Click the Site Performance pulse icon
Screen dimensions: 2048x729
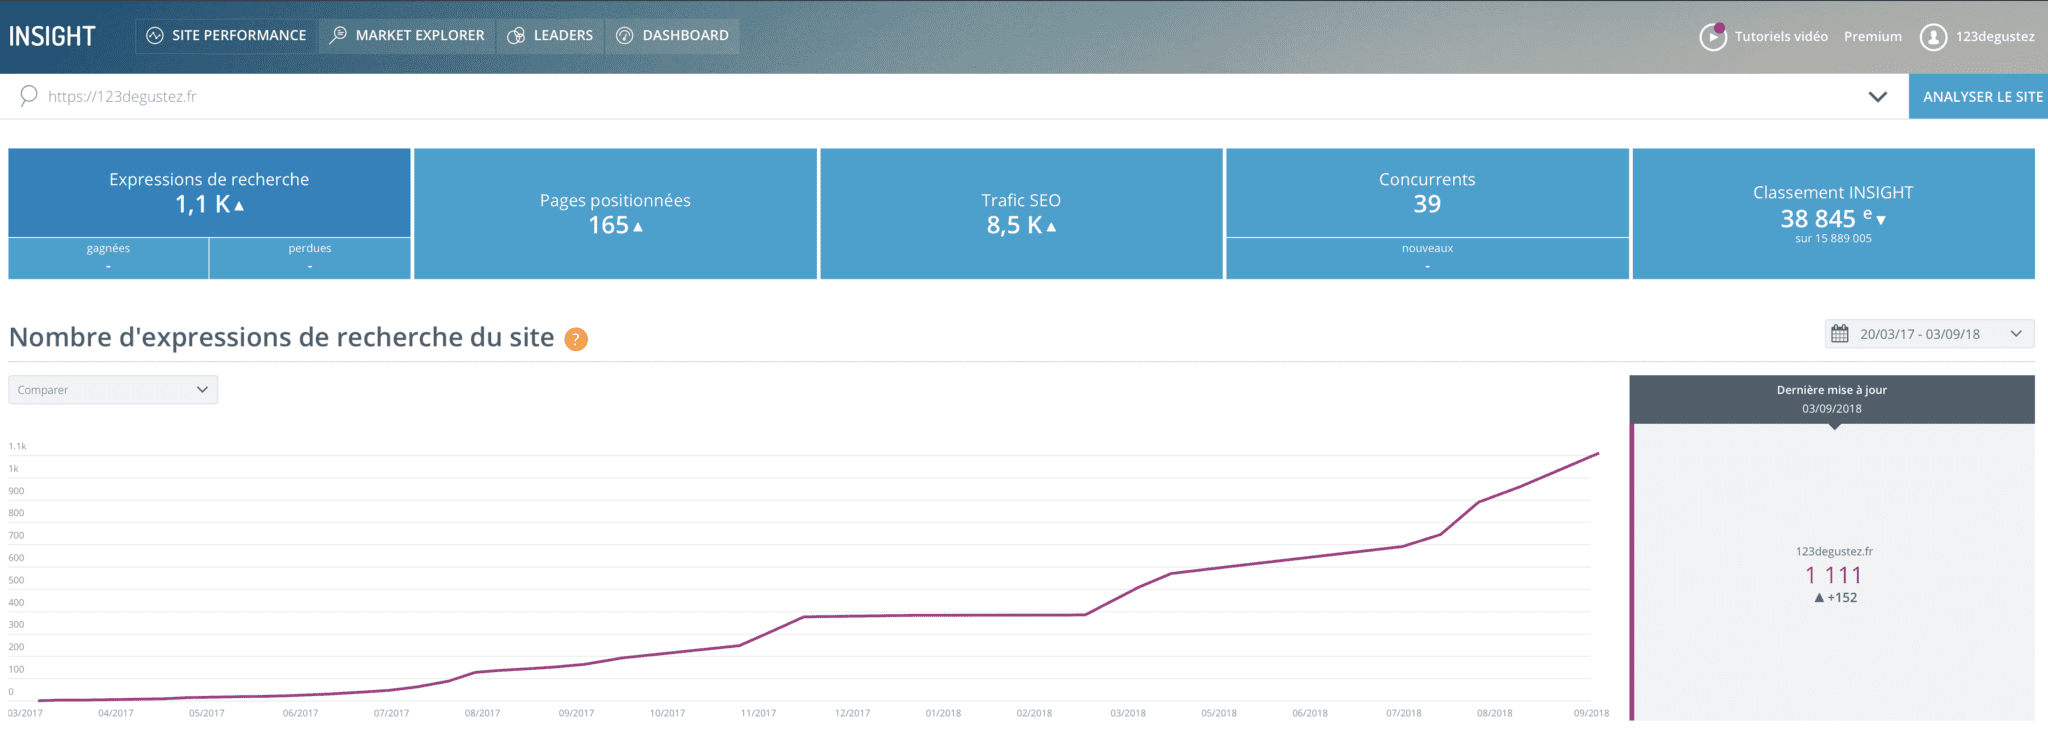155,36
